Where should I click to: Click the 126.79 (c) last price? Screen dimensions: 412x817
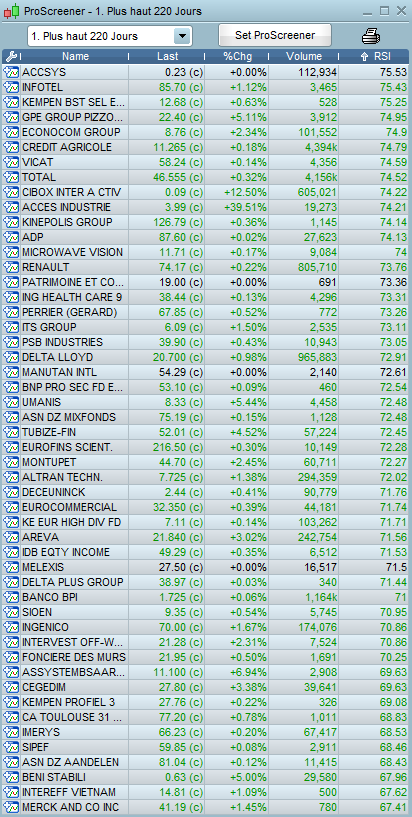tap(178, 222)
